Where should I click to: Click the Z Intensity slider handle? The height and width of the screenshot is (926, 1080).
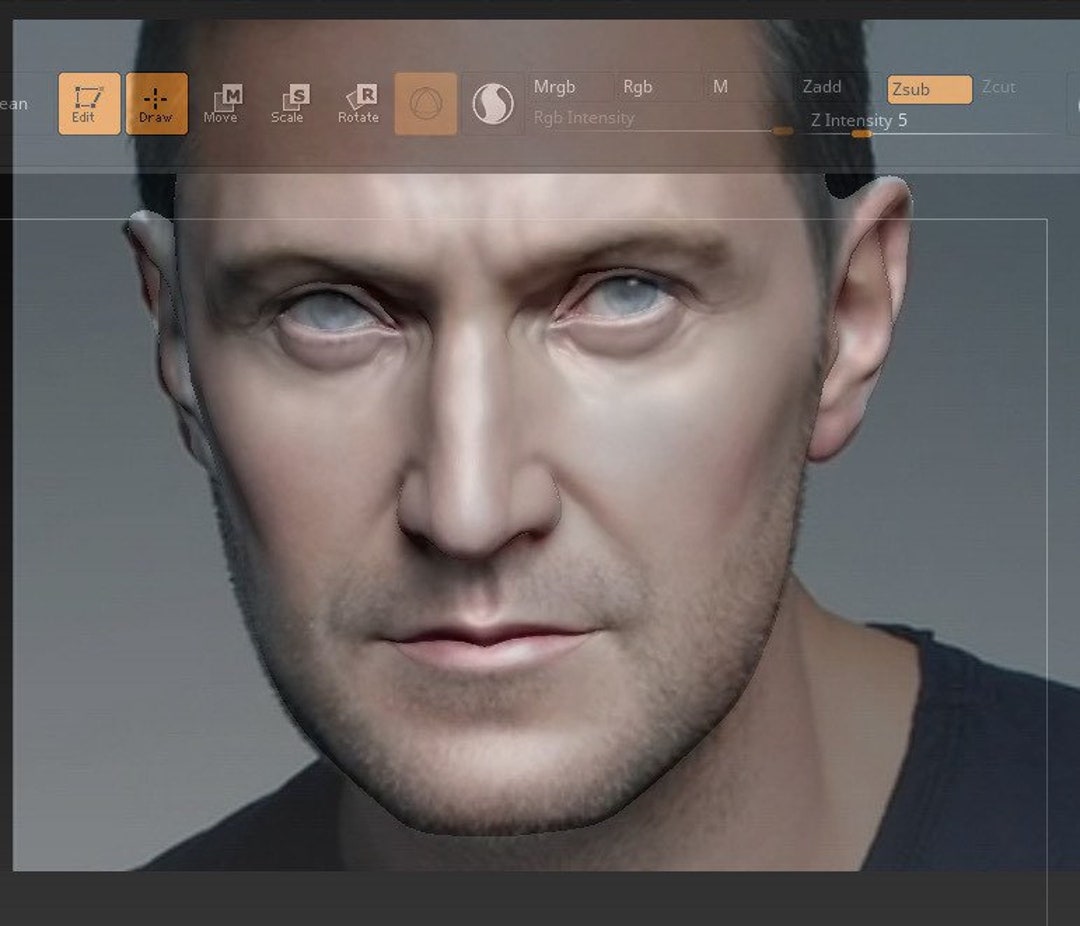861,134
